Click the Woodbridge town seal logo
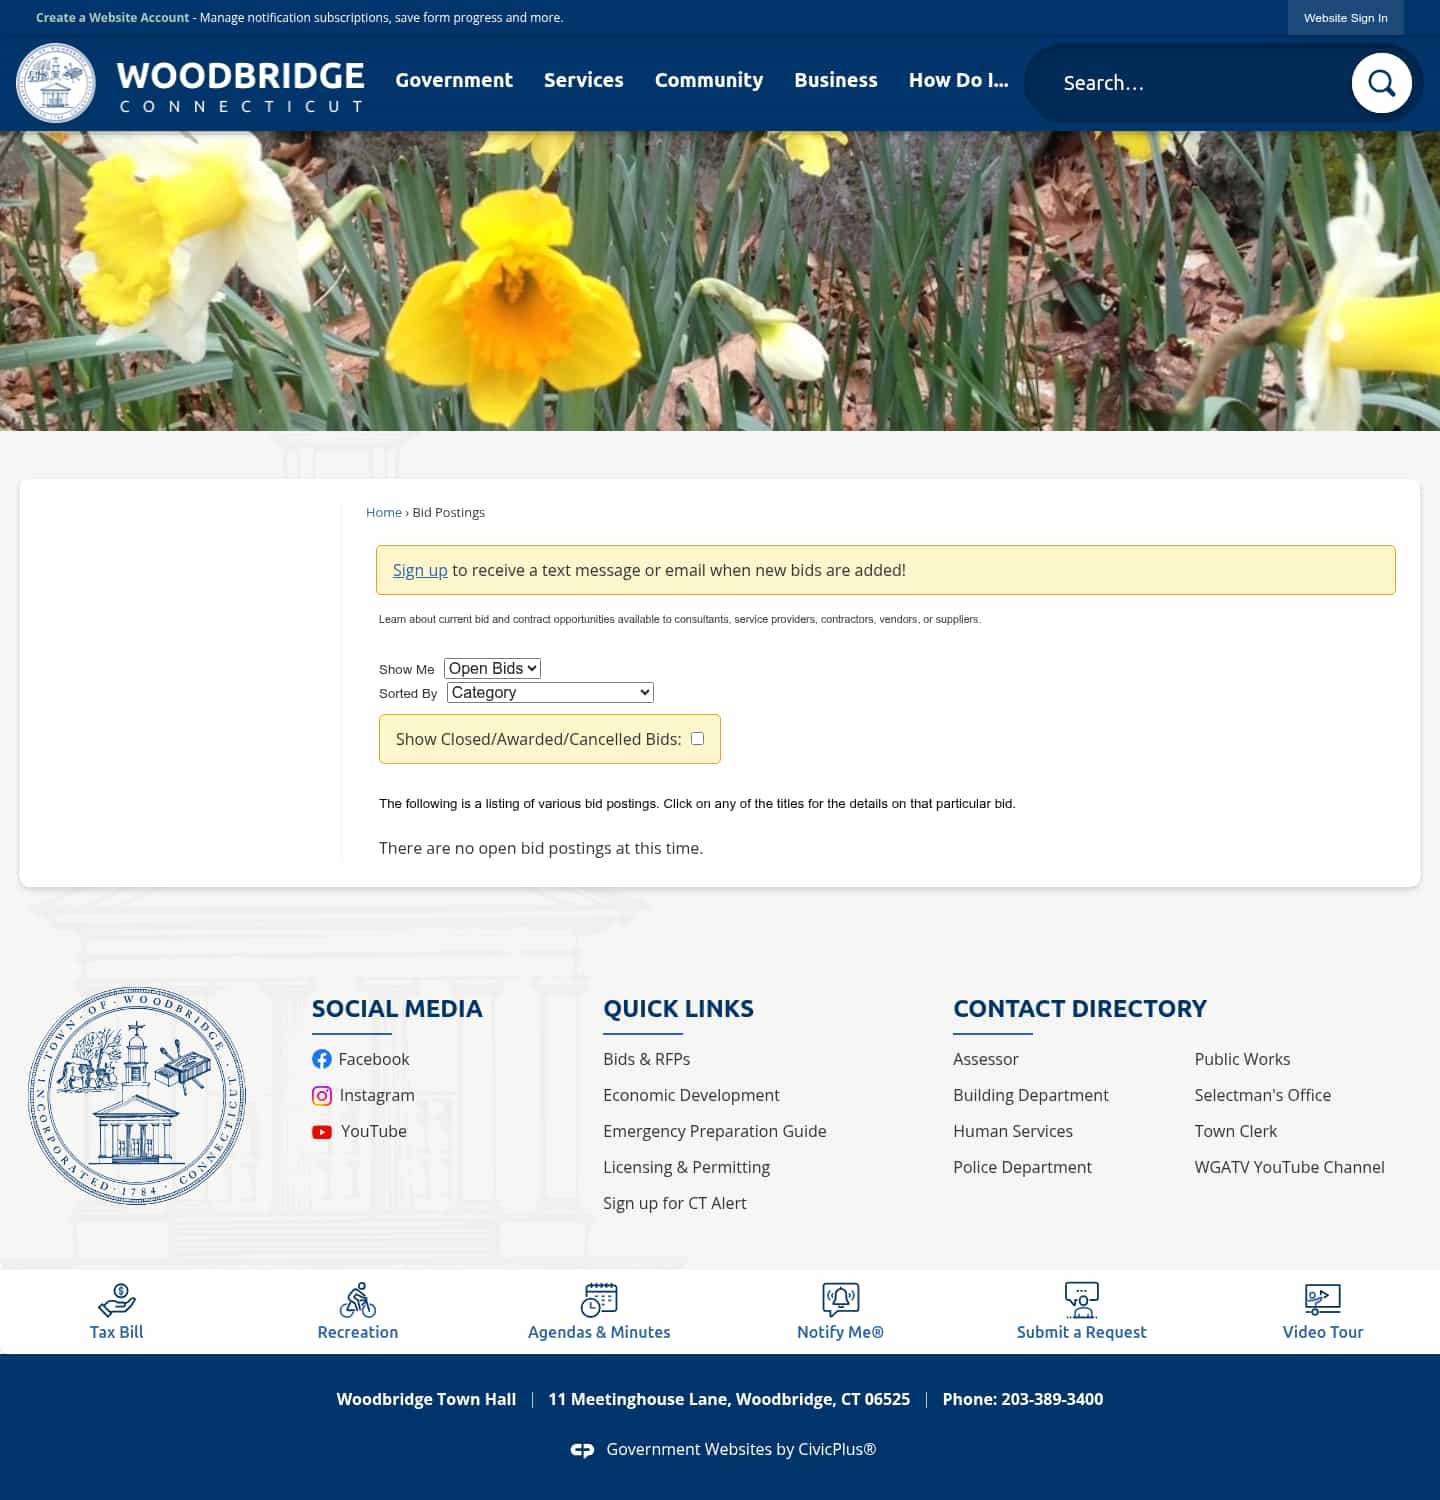Viewport: 1440px width, 1500px height. click(136, 1097)
